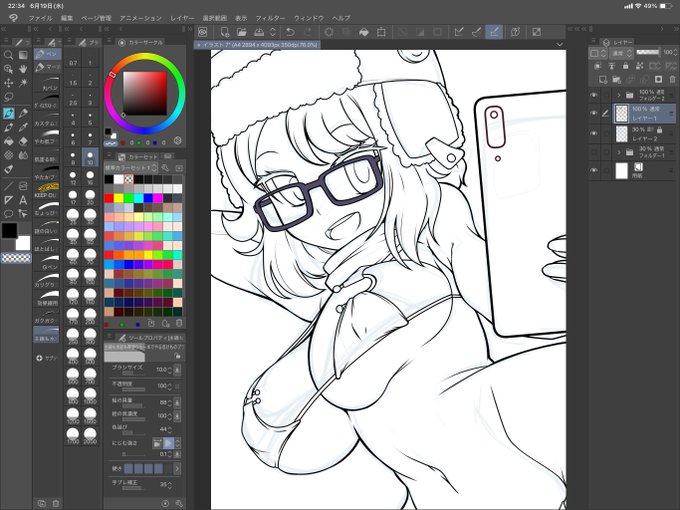Select the Auto select magic wand tool
The image size is (680, 510).
23,83
